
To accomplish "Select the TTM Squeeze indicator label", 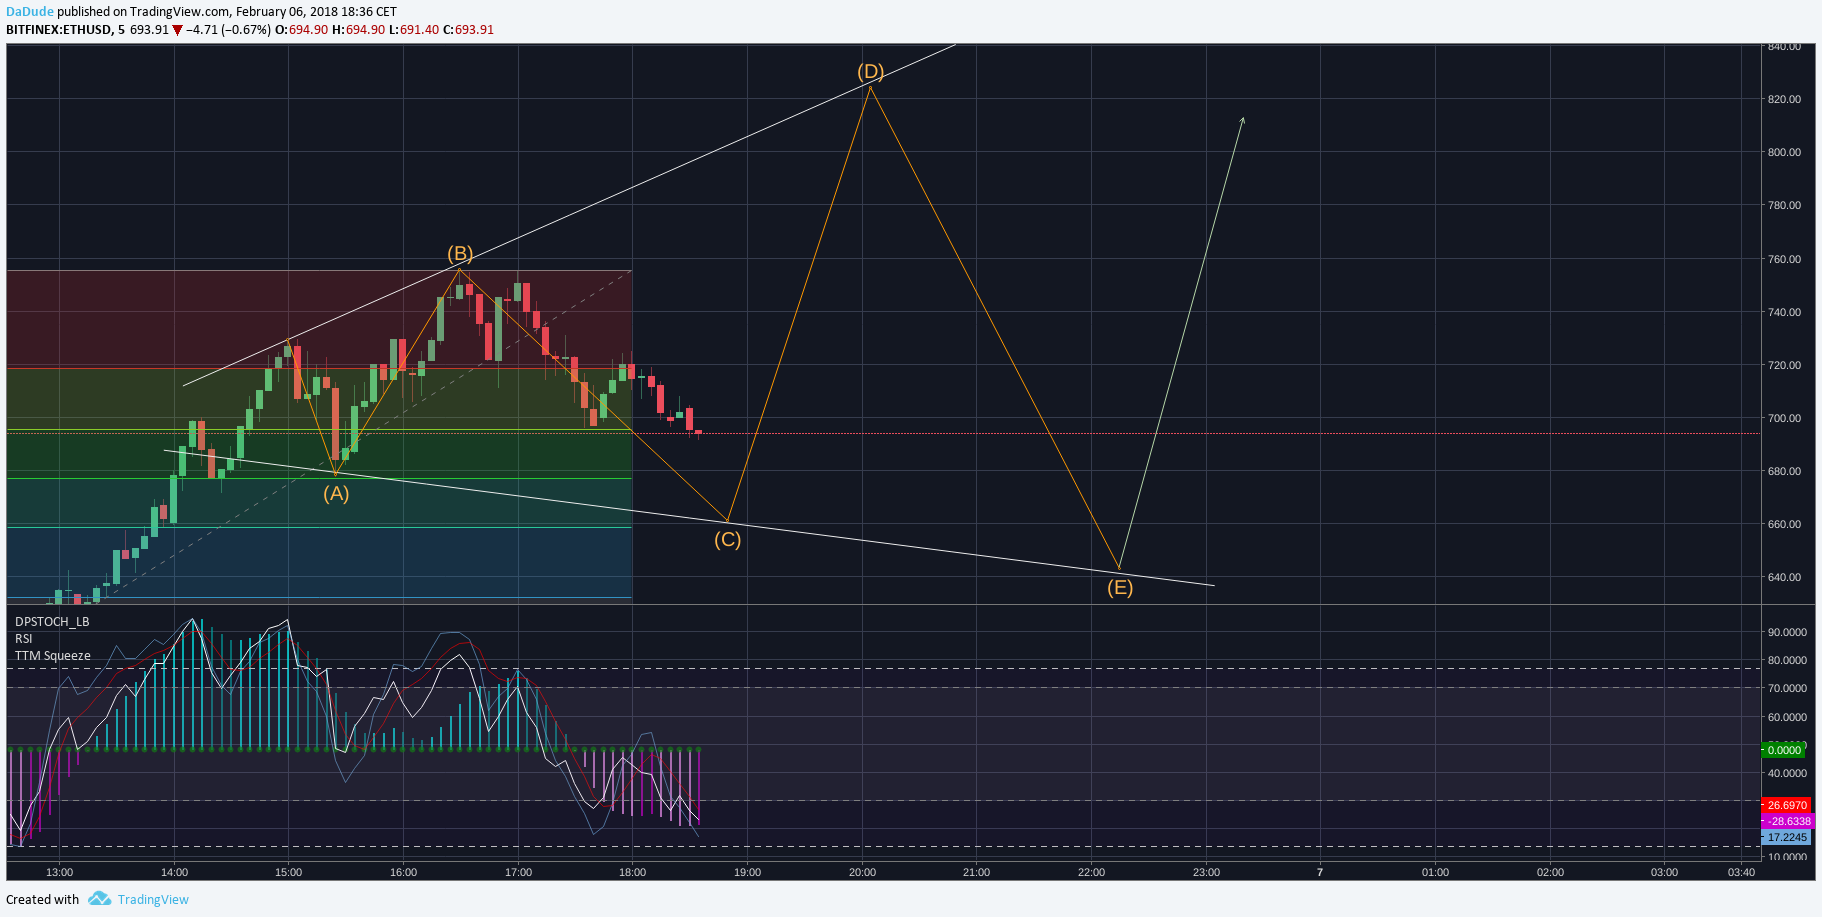I will click(x=53, y=656).
